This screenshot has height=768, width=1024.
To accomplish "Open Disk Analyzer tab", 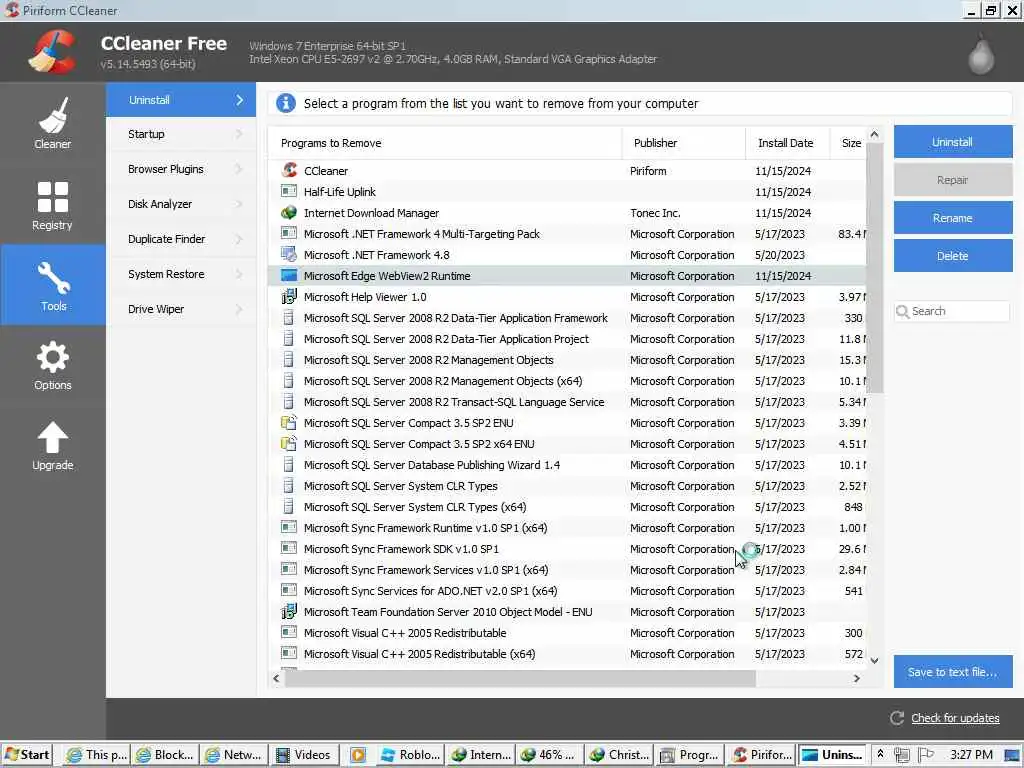I will click(x=181, y=204).
